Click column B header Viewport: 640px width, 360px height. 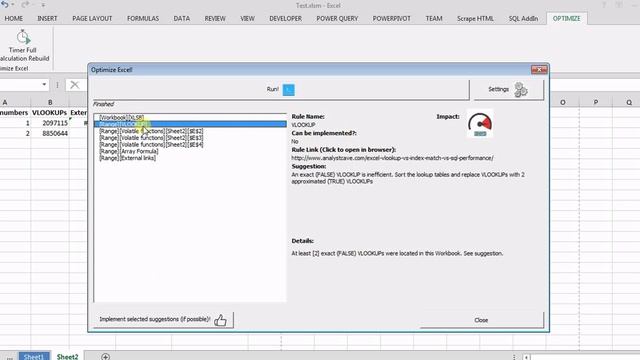tap(50, 102)
